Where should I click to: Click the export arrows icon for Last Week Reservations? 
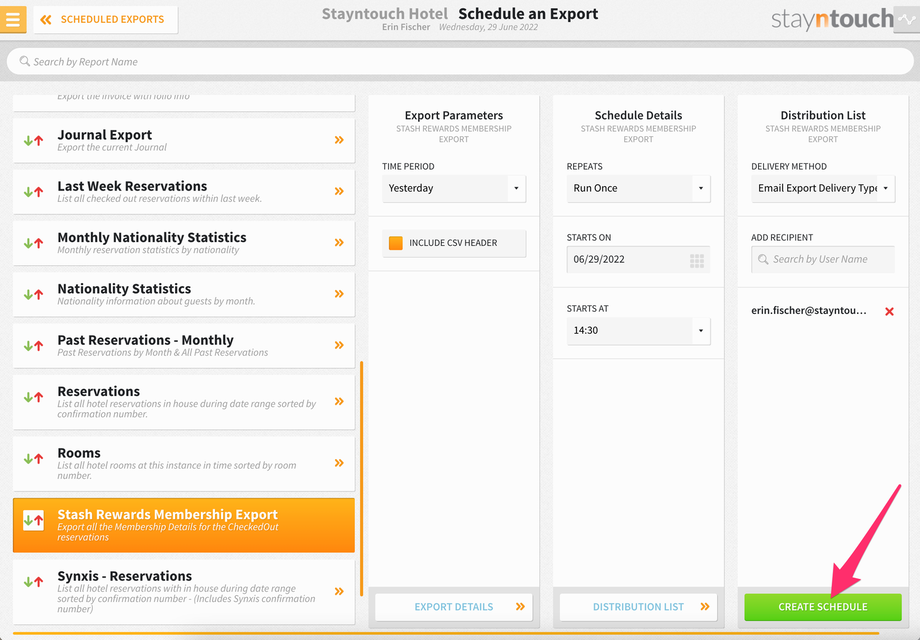[x=33, y=192]
